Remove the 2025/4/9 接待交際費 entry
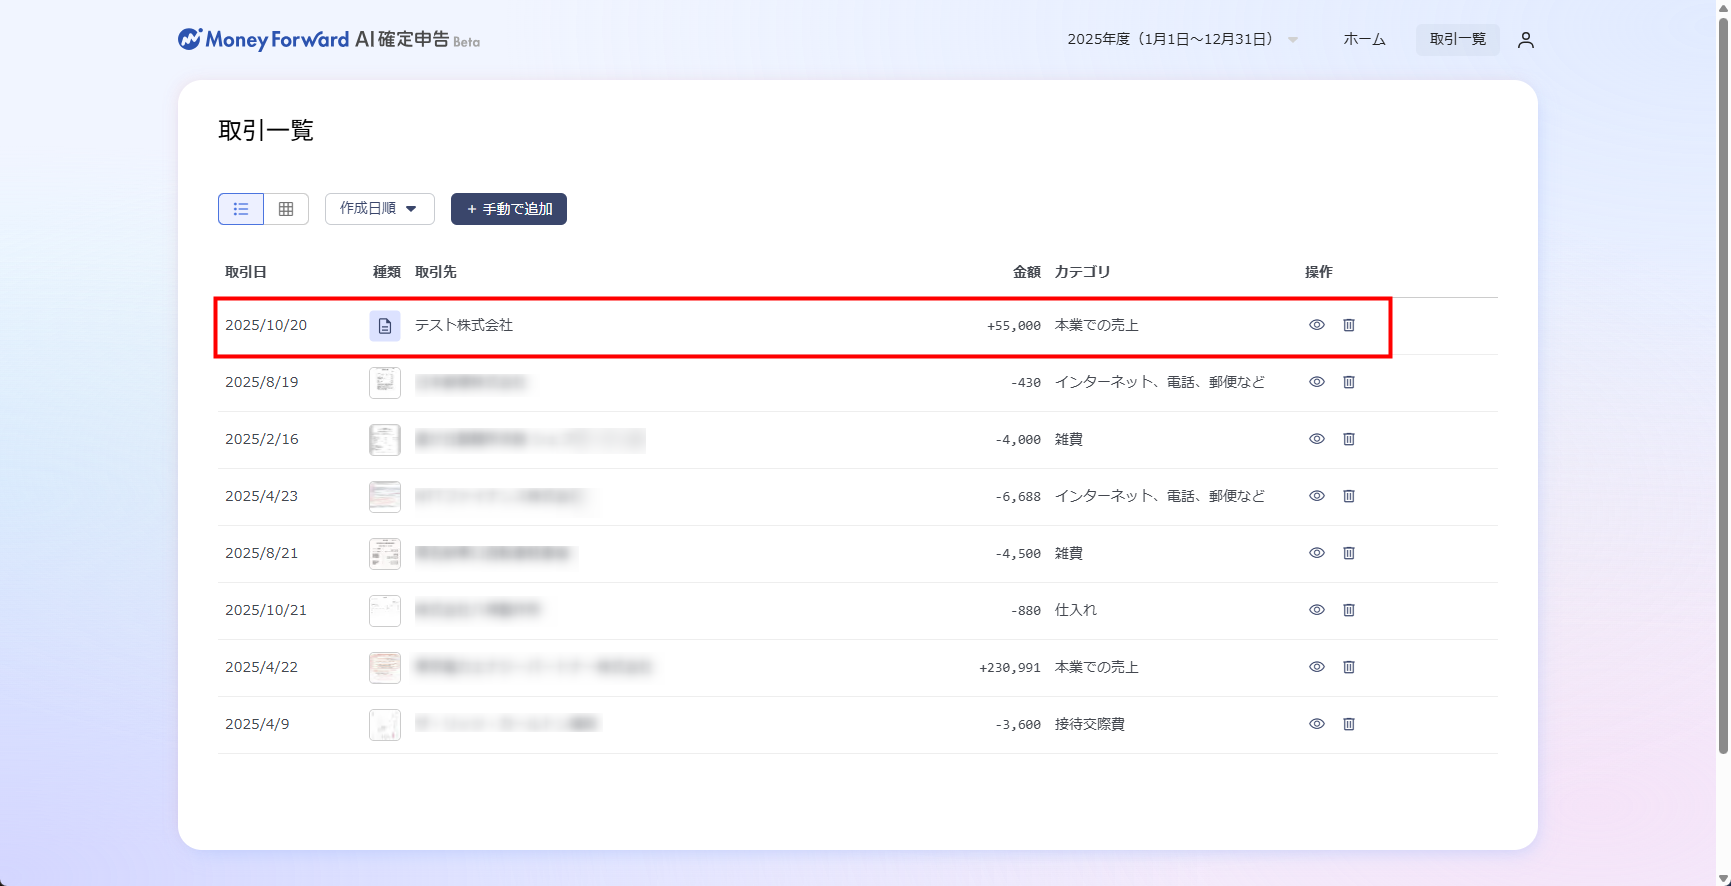This screenshot has width=1731, height=886. pos(1348,724)
